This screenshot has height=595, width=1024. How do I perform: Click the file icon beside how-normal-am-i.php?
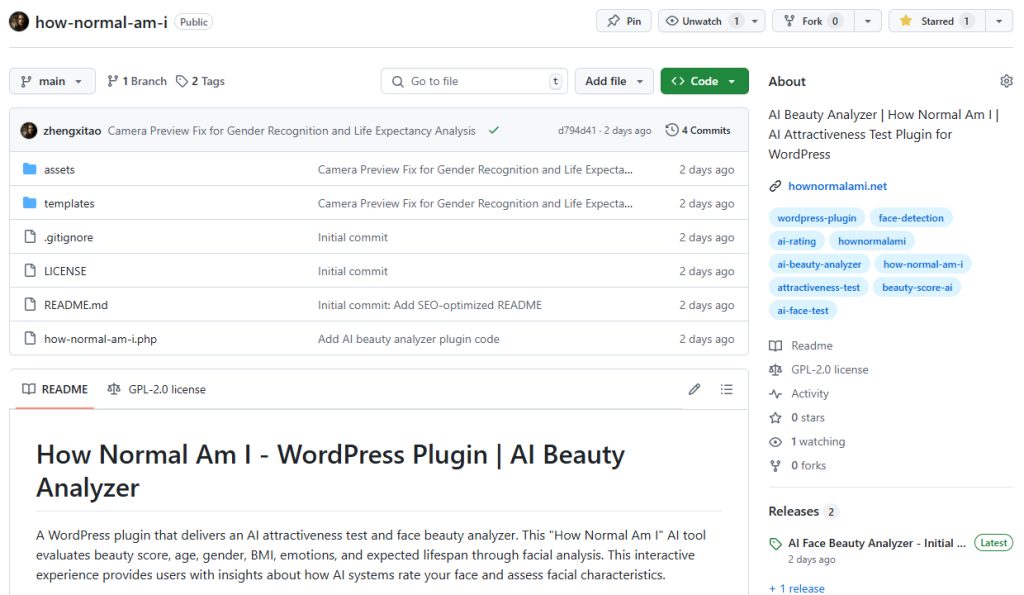(29, 338)
